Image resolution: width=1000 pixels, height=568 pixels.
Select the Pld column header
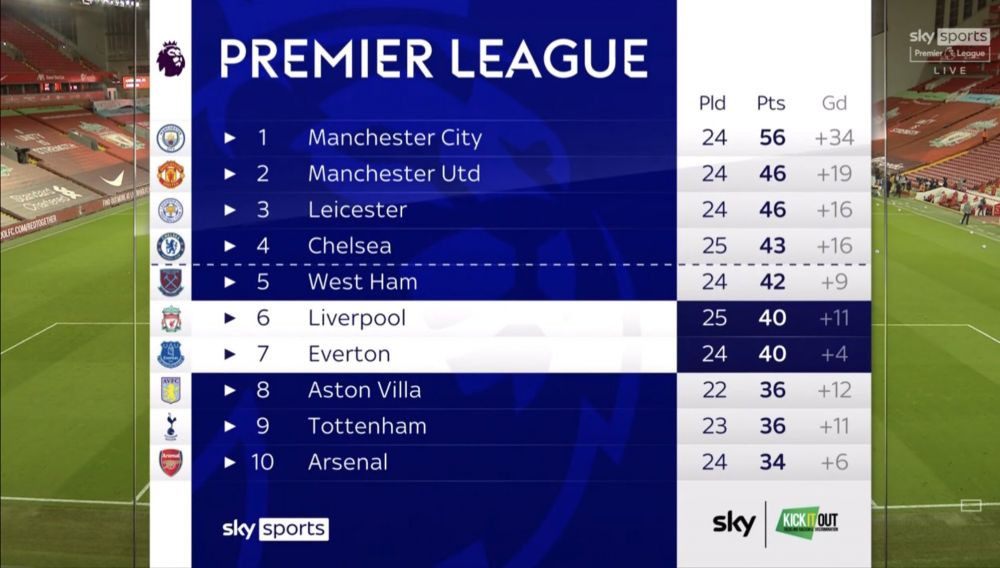click(x=714, y=104)
